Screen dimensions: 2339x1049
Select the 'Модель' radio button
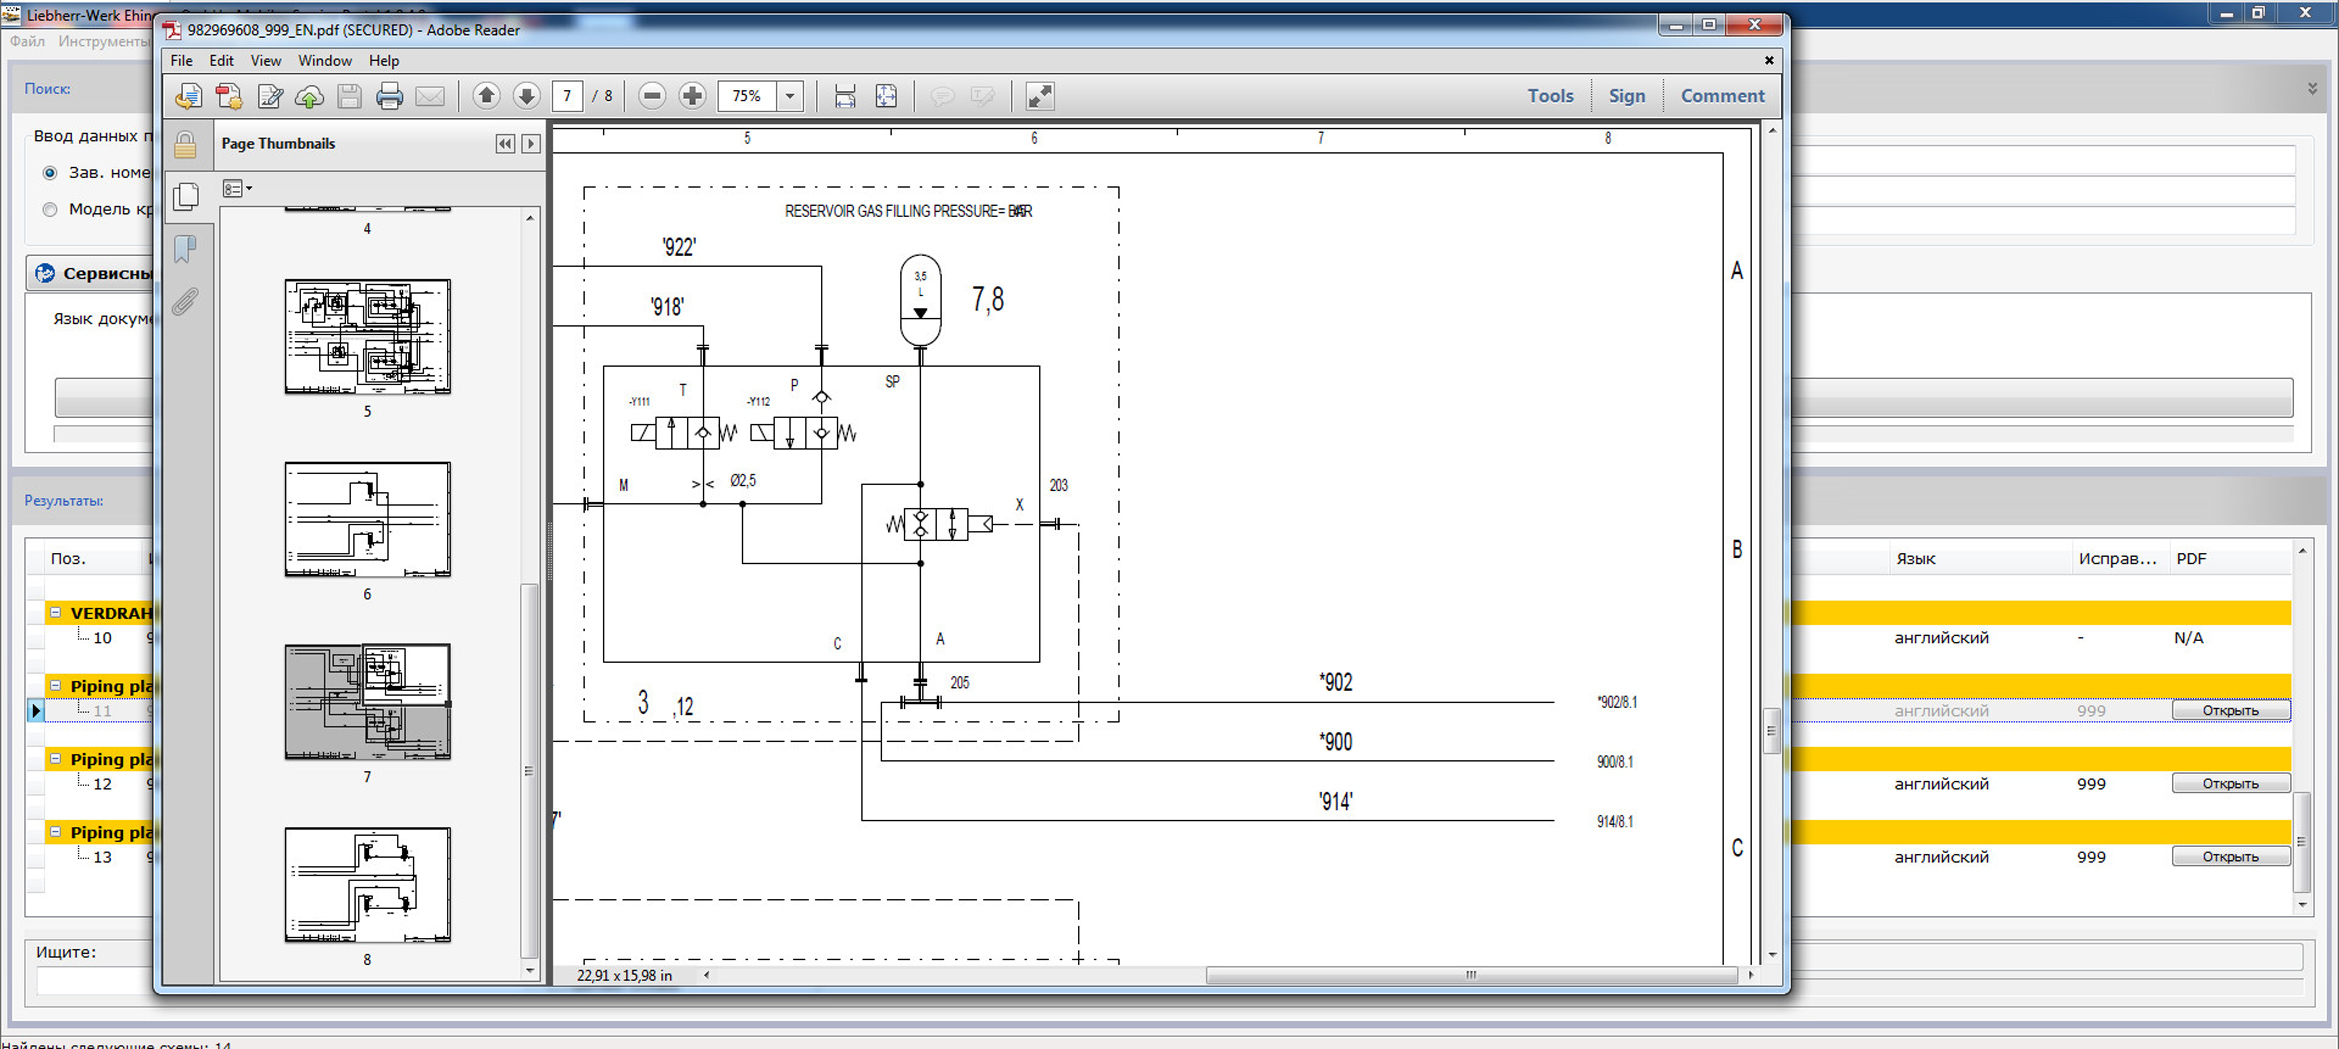pyautogui.click(x=50, y=210)
